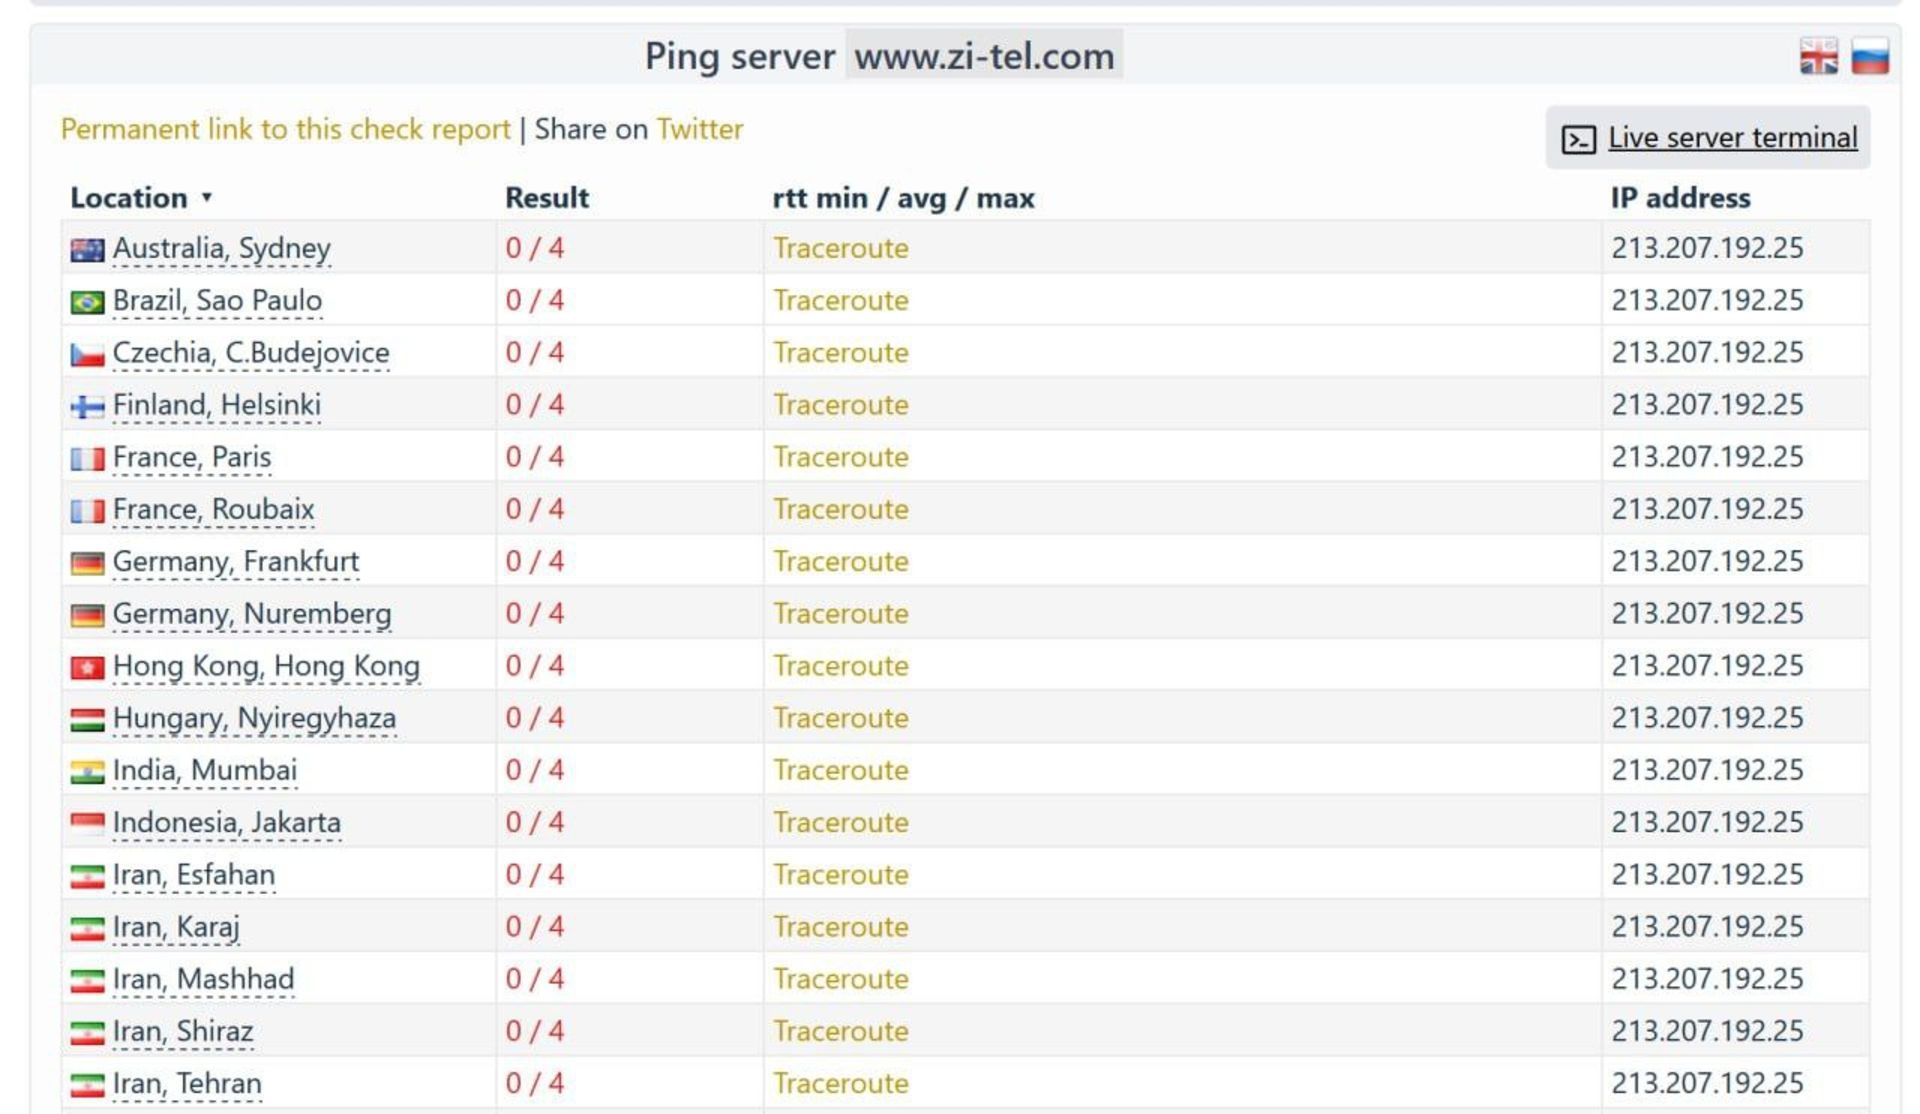Open Traceroute for Czechia, C.Budejovice
The width and height of the screenshot is (1920, 1114).
point(840,352)
